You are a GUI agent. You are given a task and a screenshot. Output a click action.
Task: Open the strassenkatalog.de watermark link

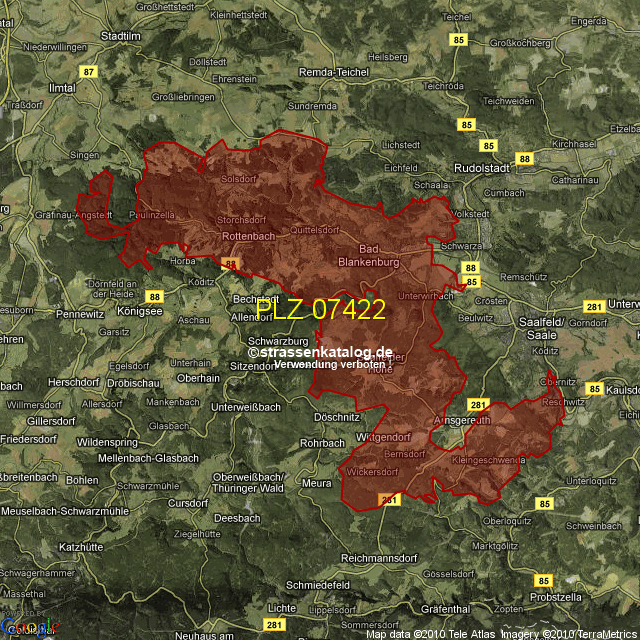click(x=320, y=352)
